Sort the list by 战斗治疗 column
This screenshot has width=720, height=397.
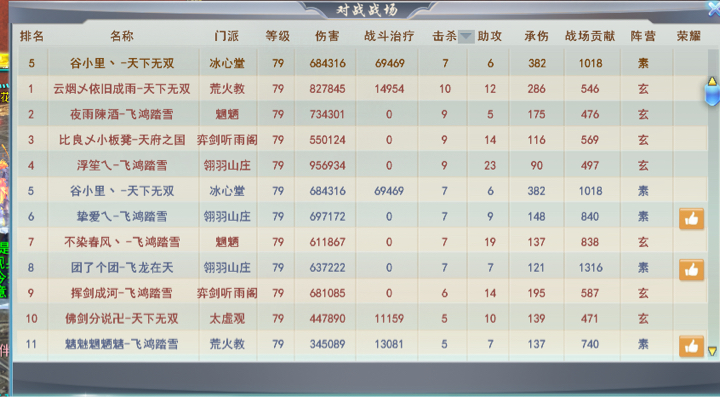tap(389, 36)
